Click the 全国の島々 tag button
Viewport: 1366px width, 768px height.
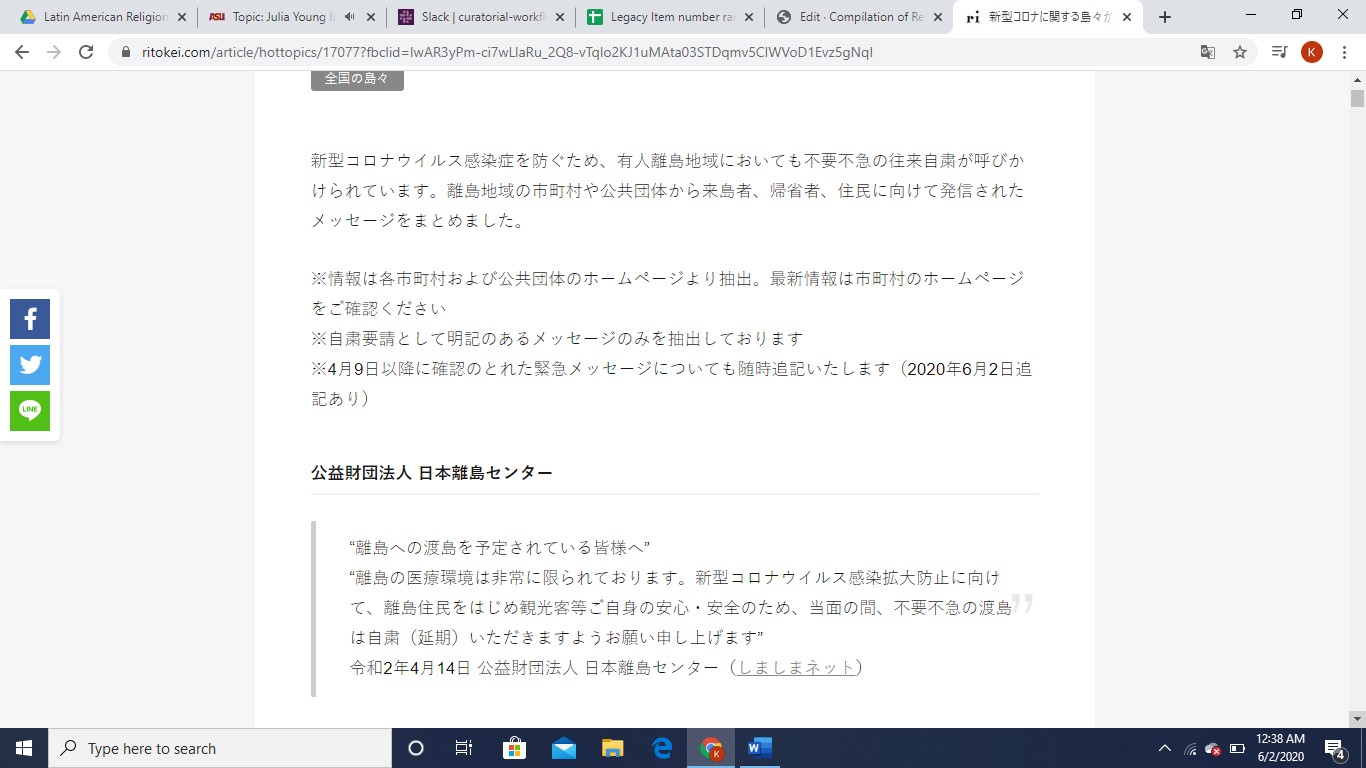[357, 78]
